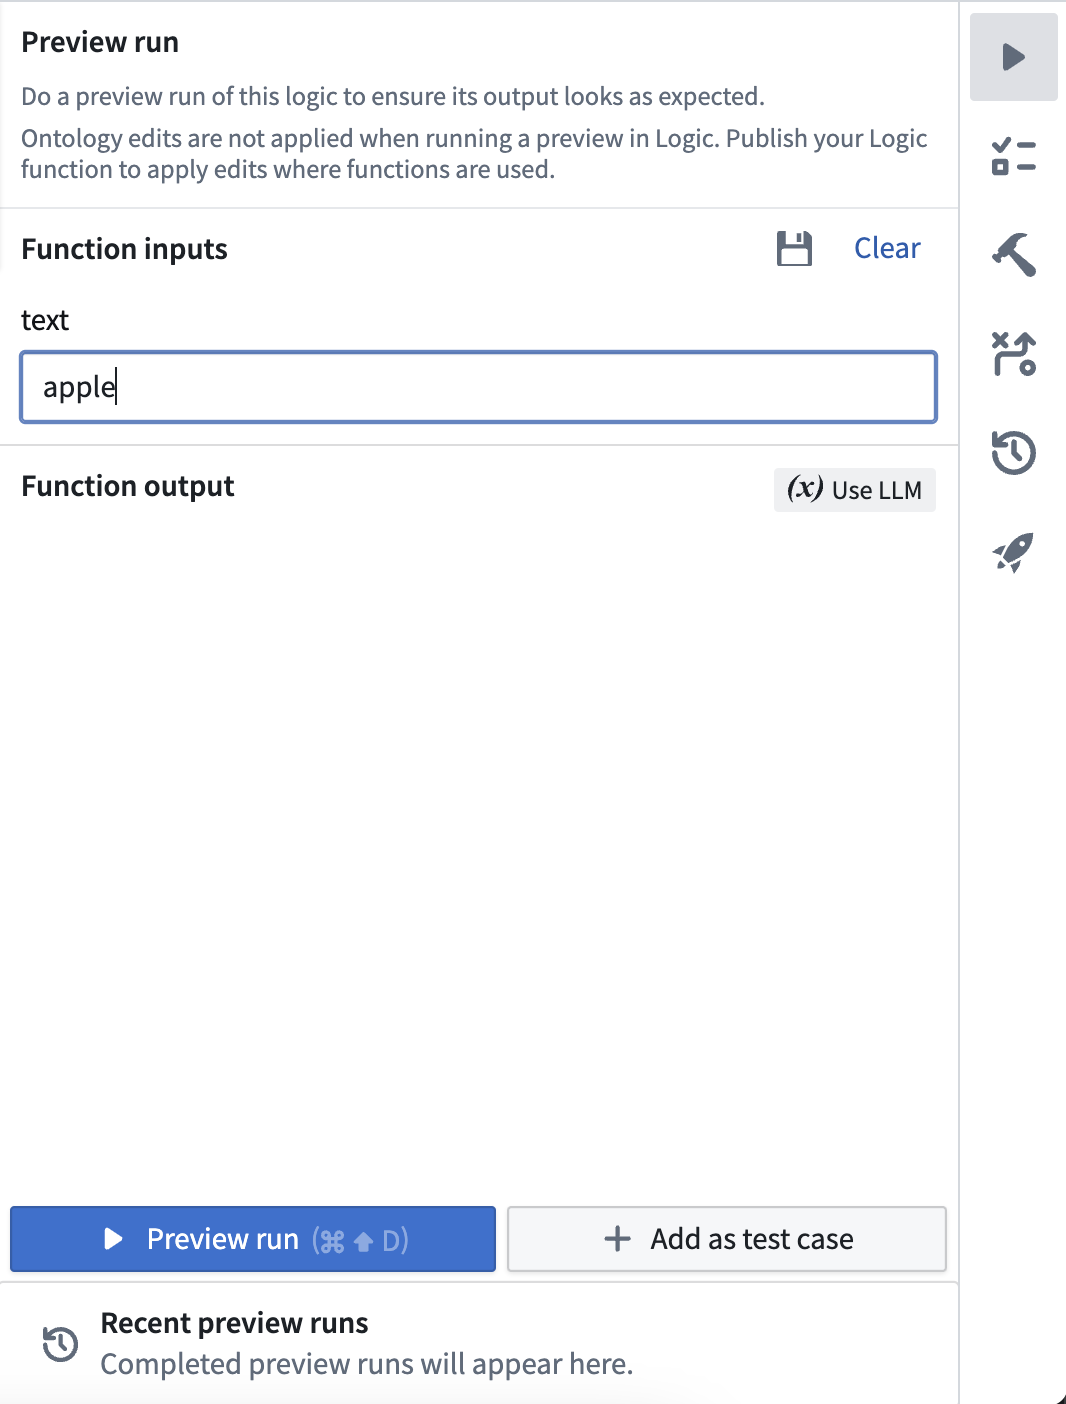Open the version history clock icon in sidebar
This screenshot has height=1404, width=1066.
[x=1013, y=452]
